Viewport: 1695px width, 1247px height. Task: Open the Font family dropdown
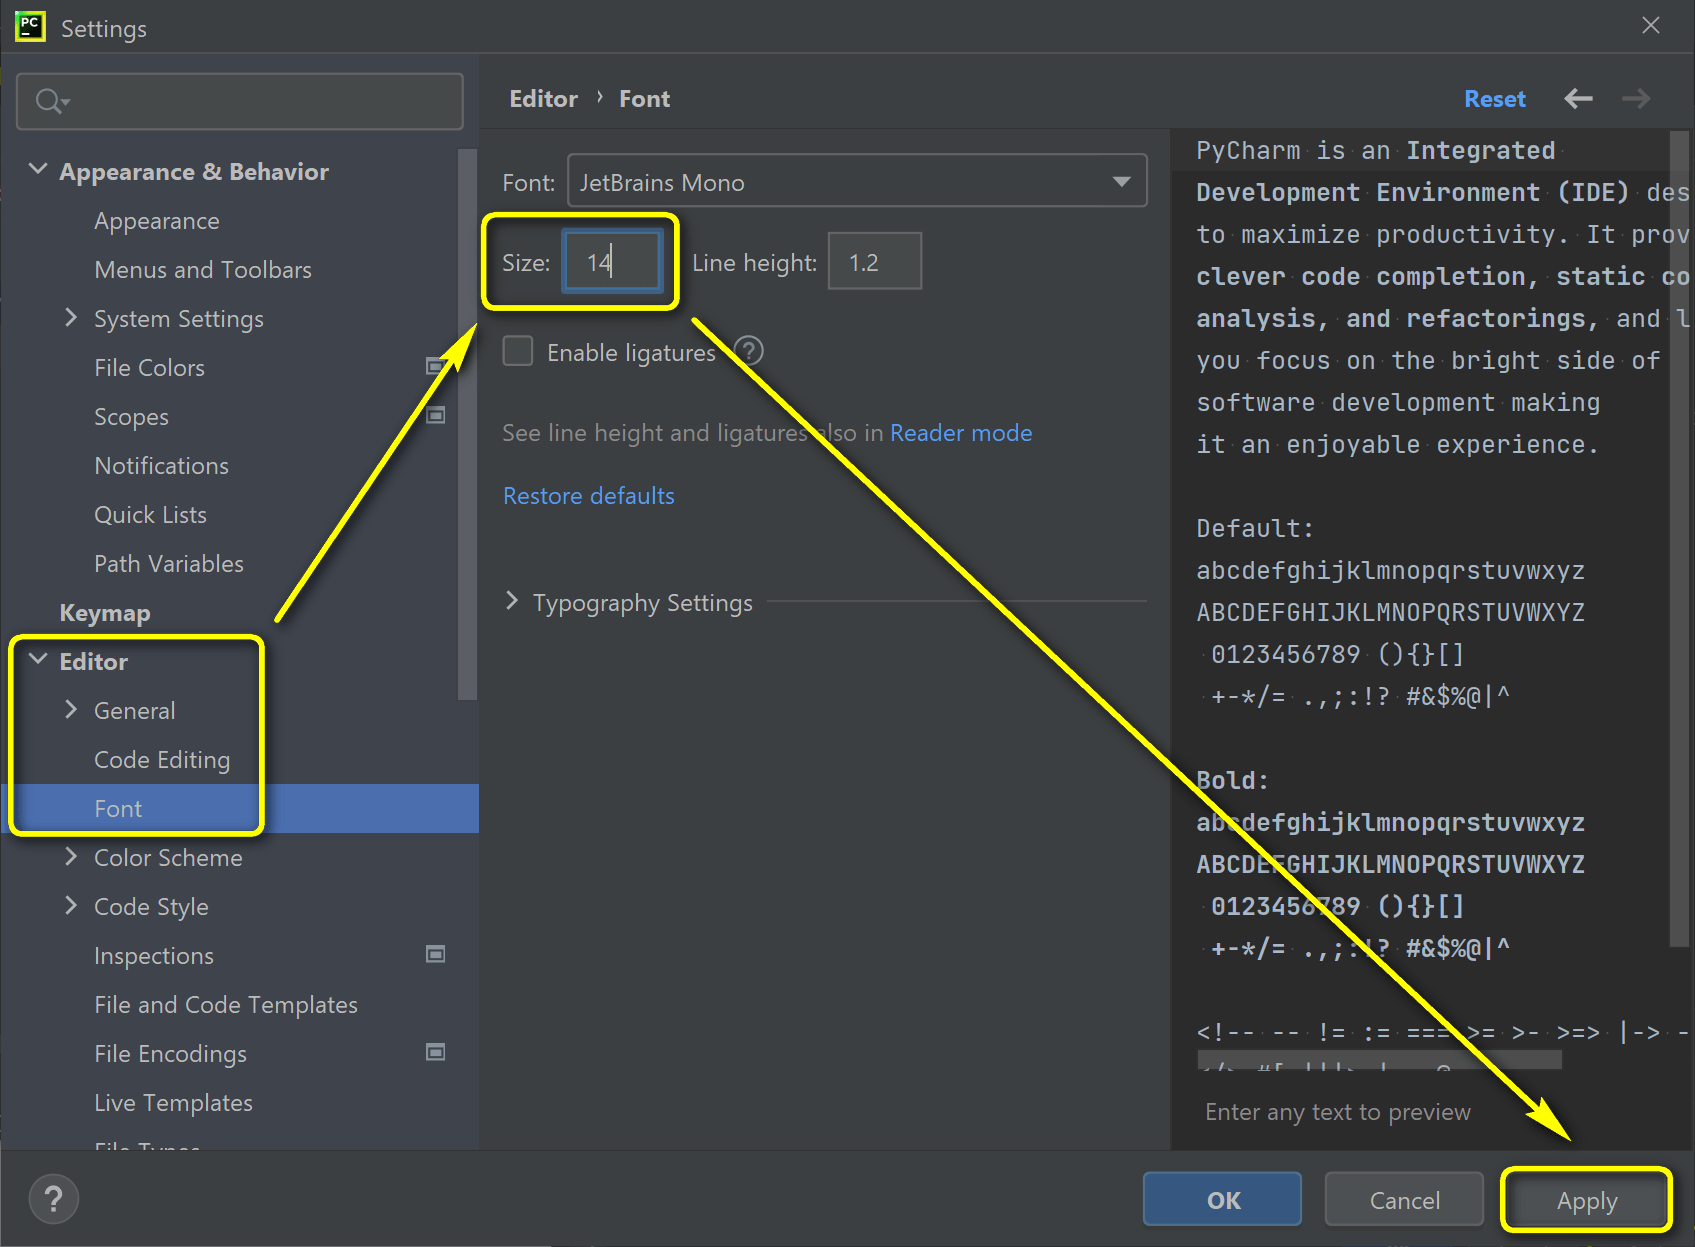coord(857,181)
